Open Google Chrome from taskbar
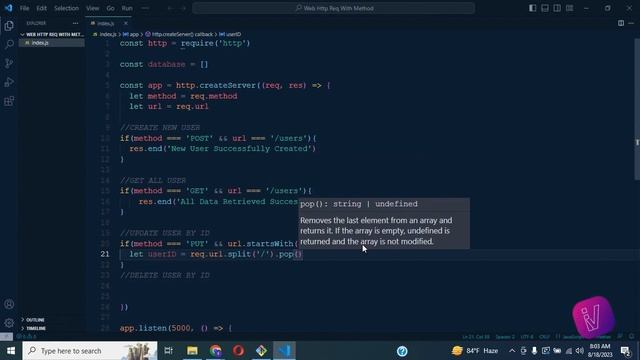 (x=216, y=351)
